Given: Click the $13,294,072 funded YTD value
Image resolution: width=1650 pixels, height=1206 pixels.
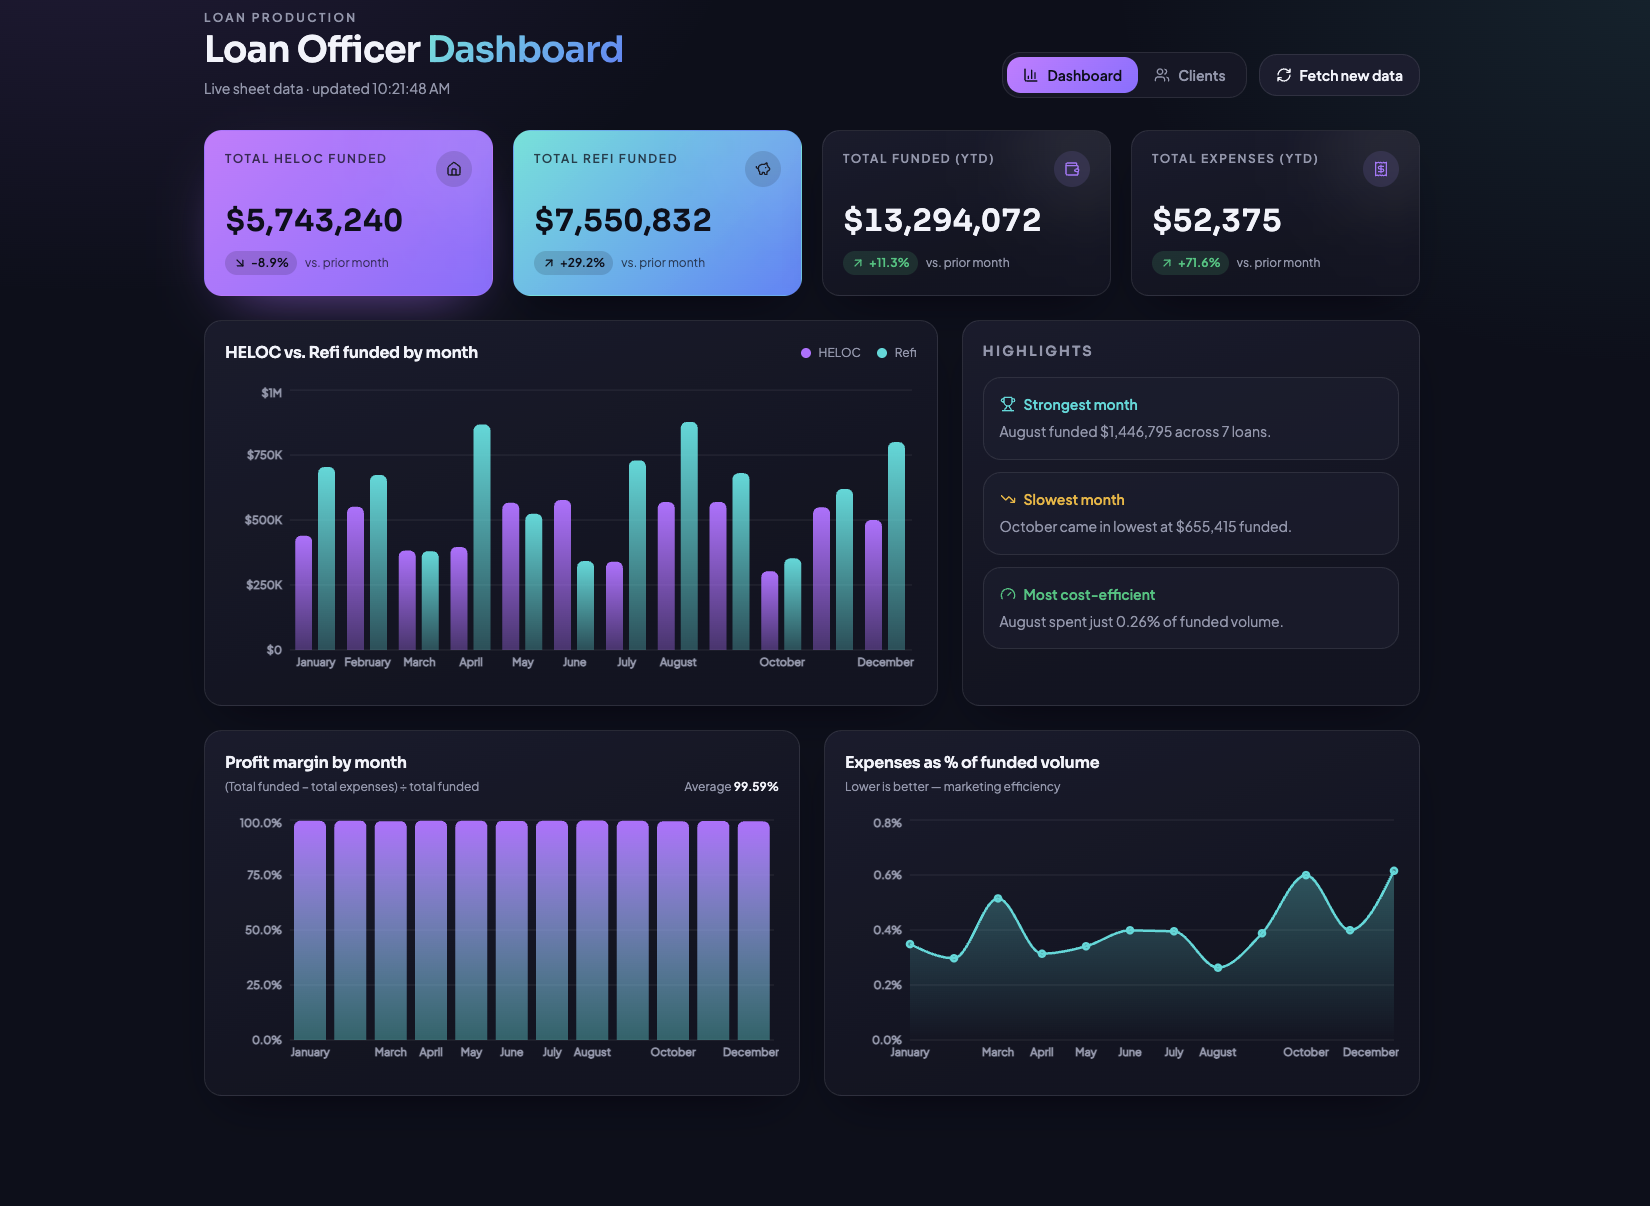Looking at the screenshot, I should [942, 220].
